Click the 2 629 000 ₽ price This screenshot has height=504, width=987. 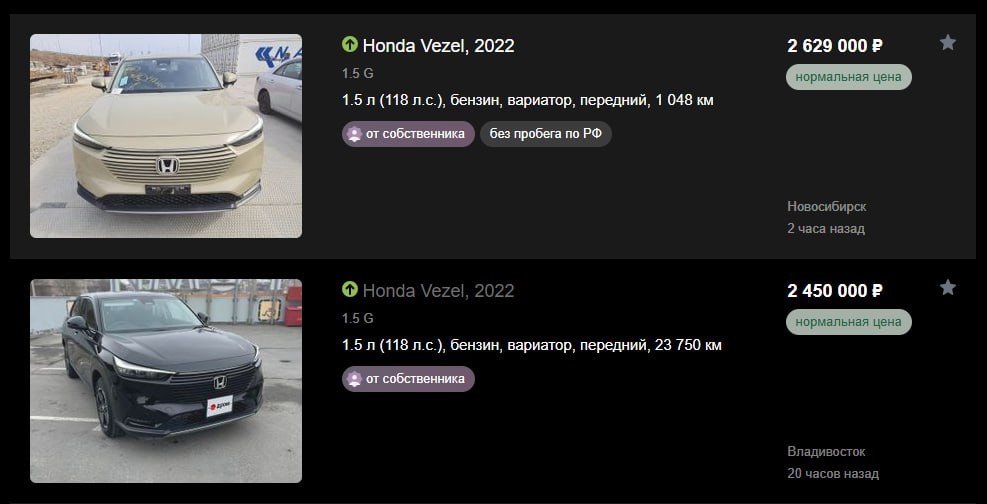(x=835, y=46)
